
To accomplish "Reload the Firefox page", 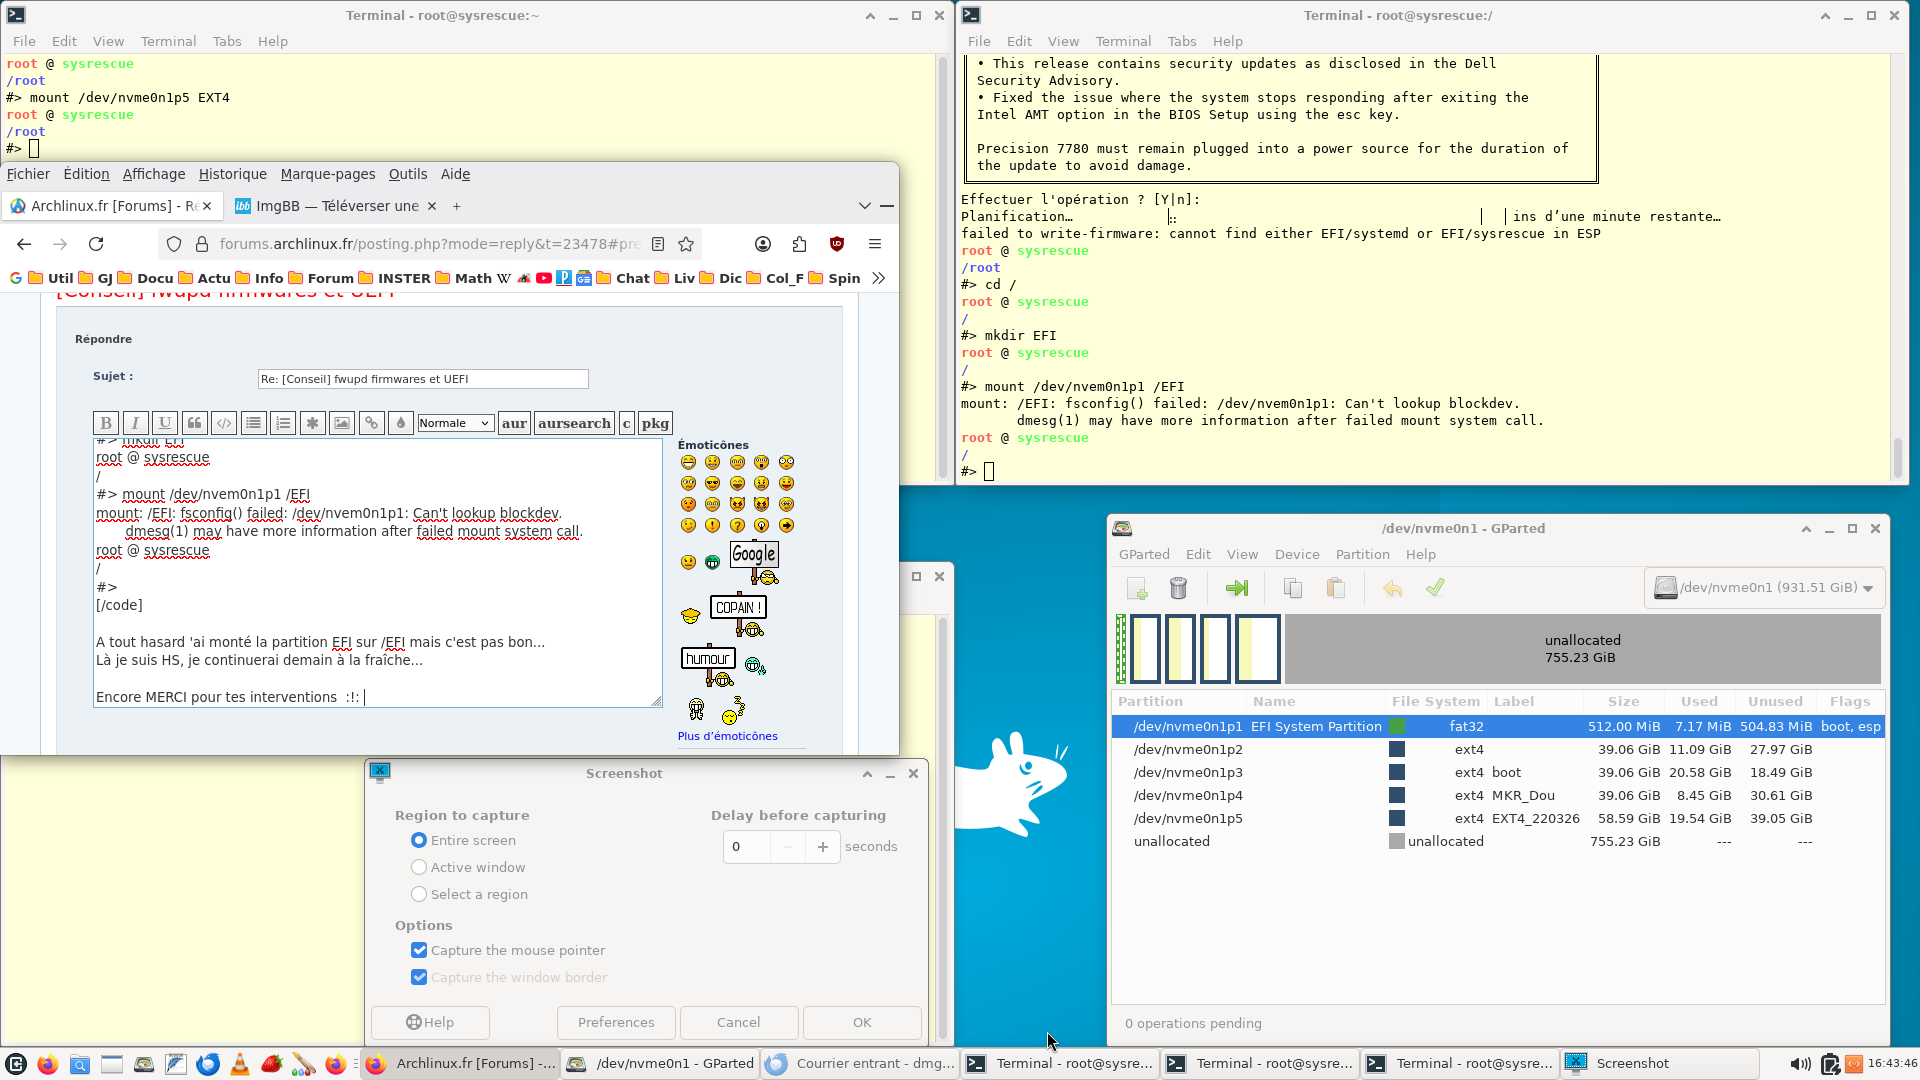I will [x=96, y=244].
